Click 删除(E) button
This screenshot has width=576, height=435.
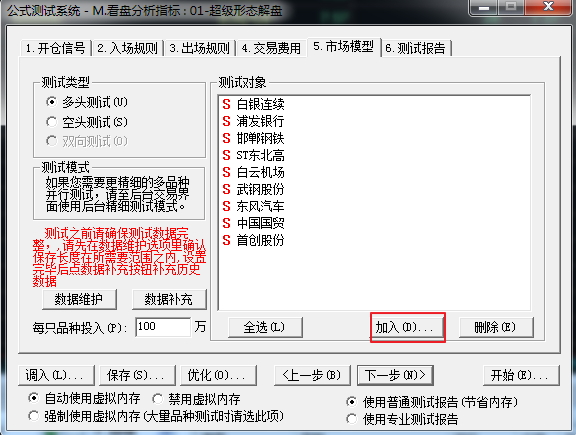[496, 327]
